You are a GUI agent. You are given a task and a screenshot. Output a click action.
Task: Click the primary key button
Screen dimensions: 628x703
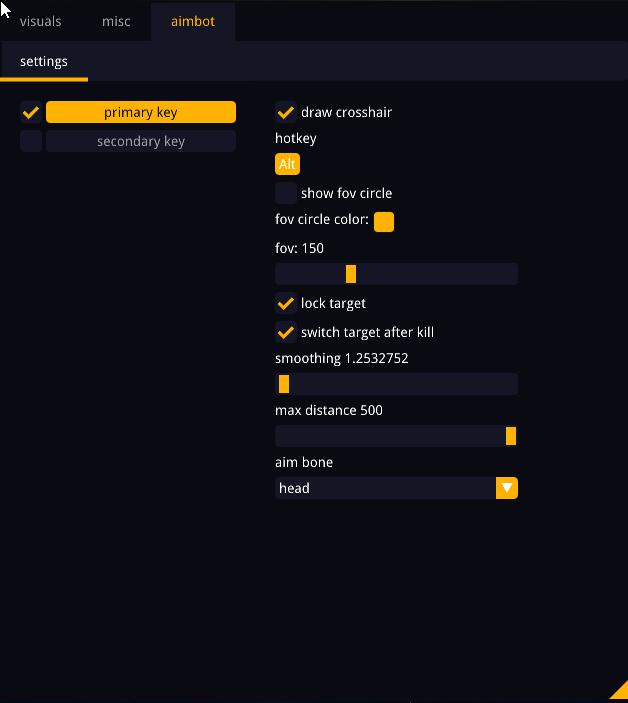(x=141, y=112)
